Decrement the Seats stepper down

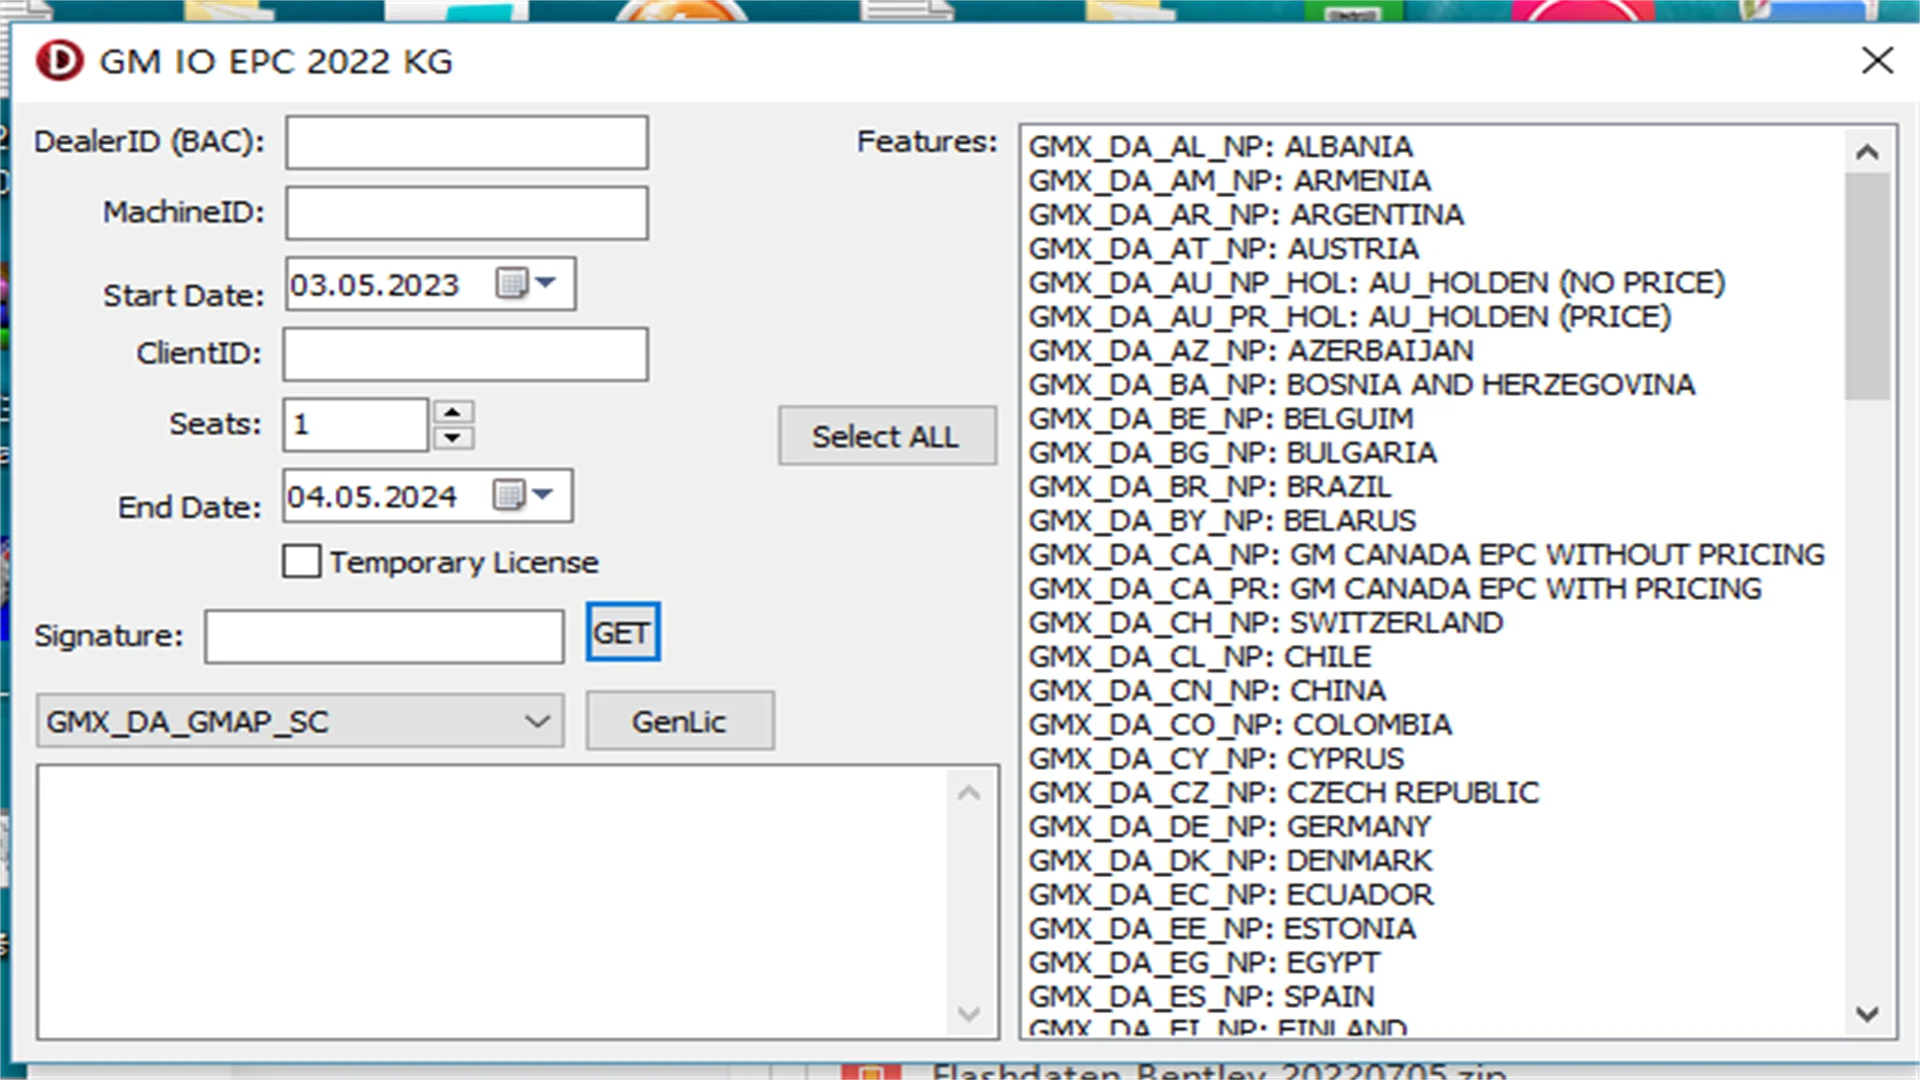pyautogui.click(x=452, y=438)
